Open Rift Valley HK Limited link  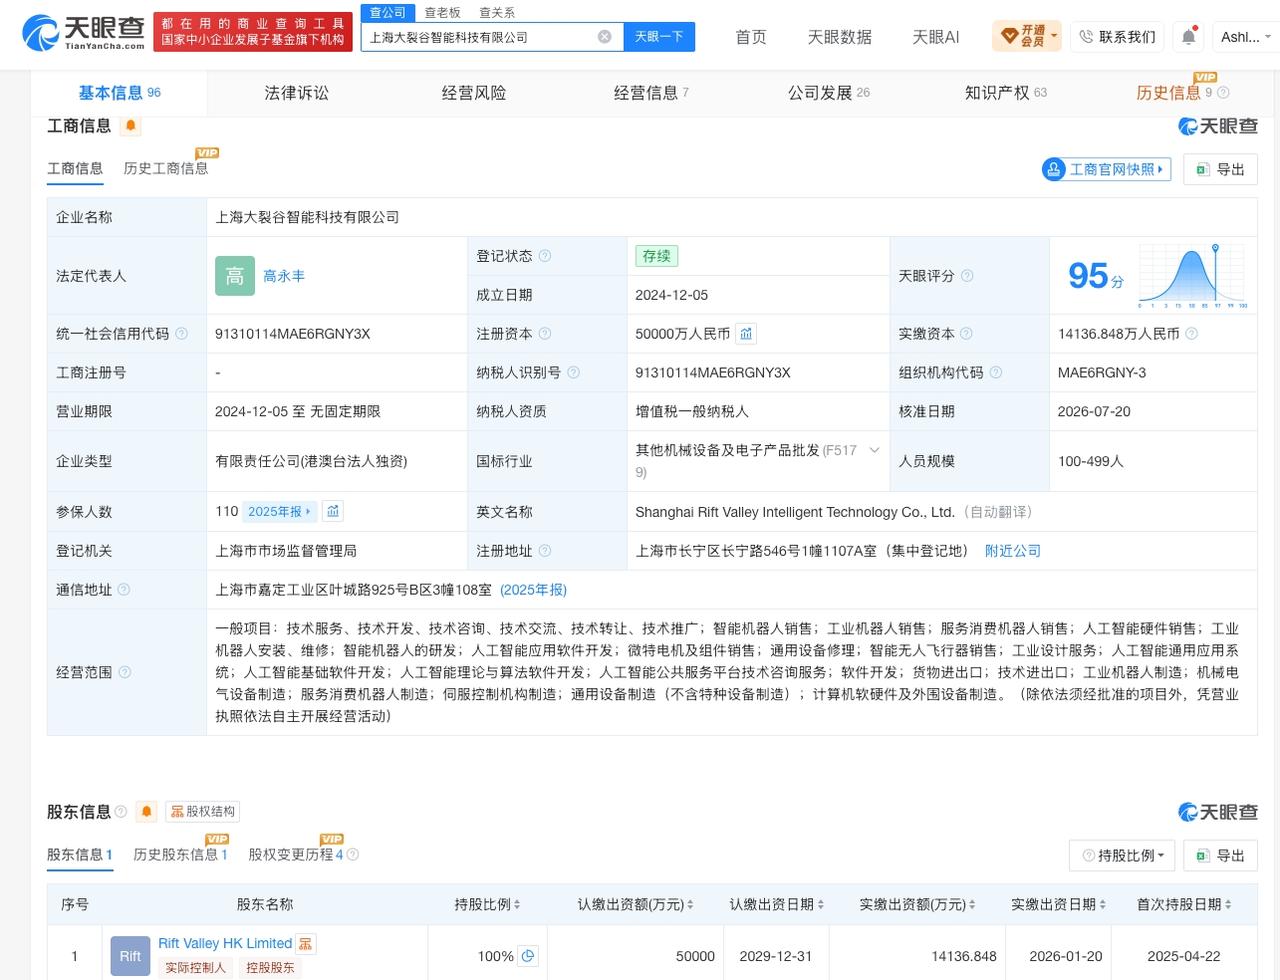coord(225,943)
